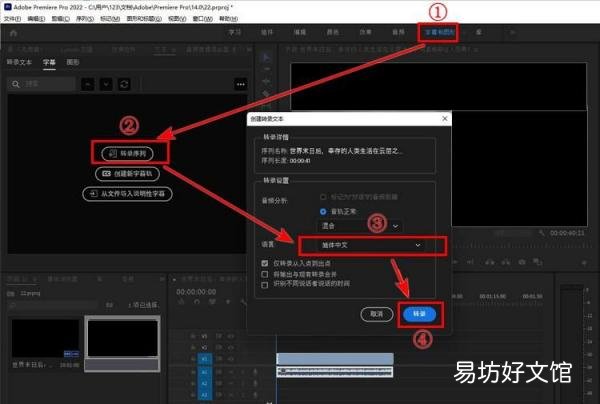Image resolution: width=600 pixels, height=404 pixels.
Task: Click program monitor timecode 00:00:00:21
Action: pos(567,233)
